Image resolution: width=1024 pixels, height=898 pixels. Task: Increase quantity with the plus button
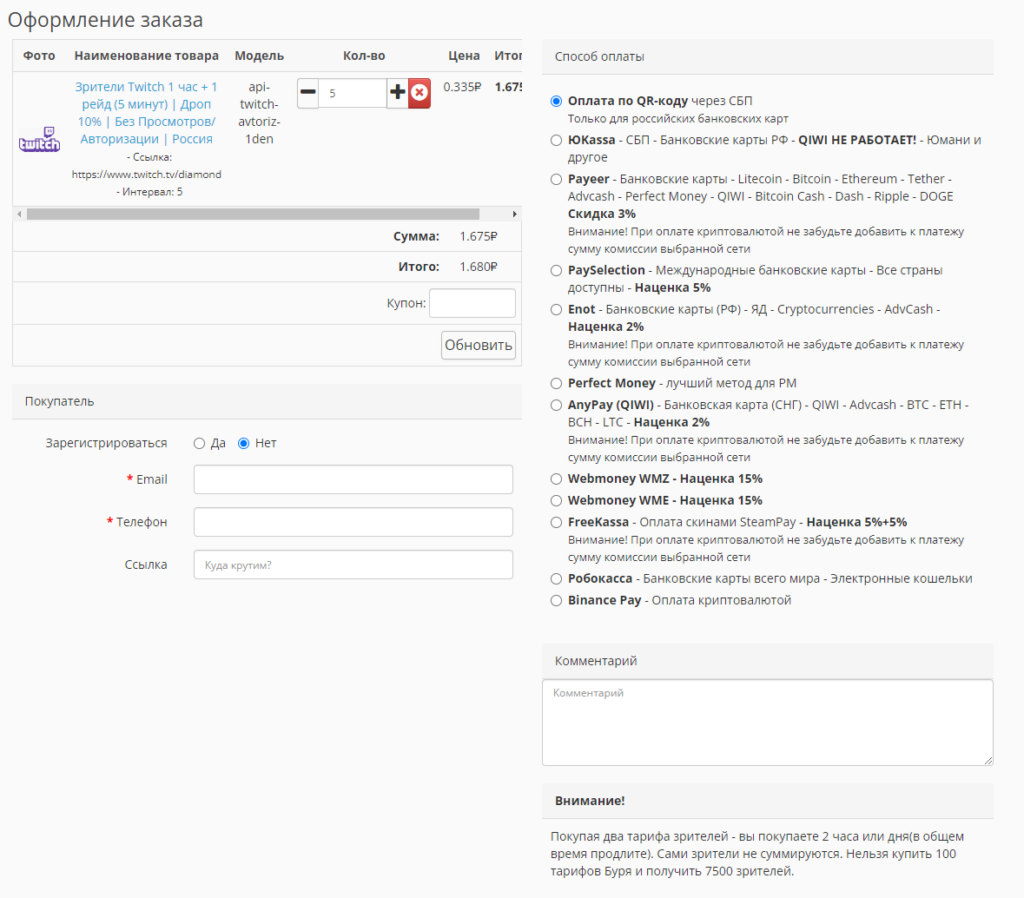(x=397, y=93)
